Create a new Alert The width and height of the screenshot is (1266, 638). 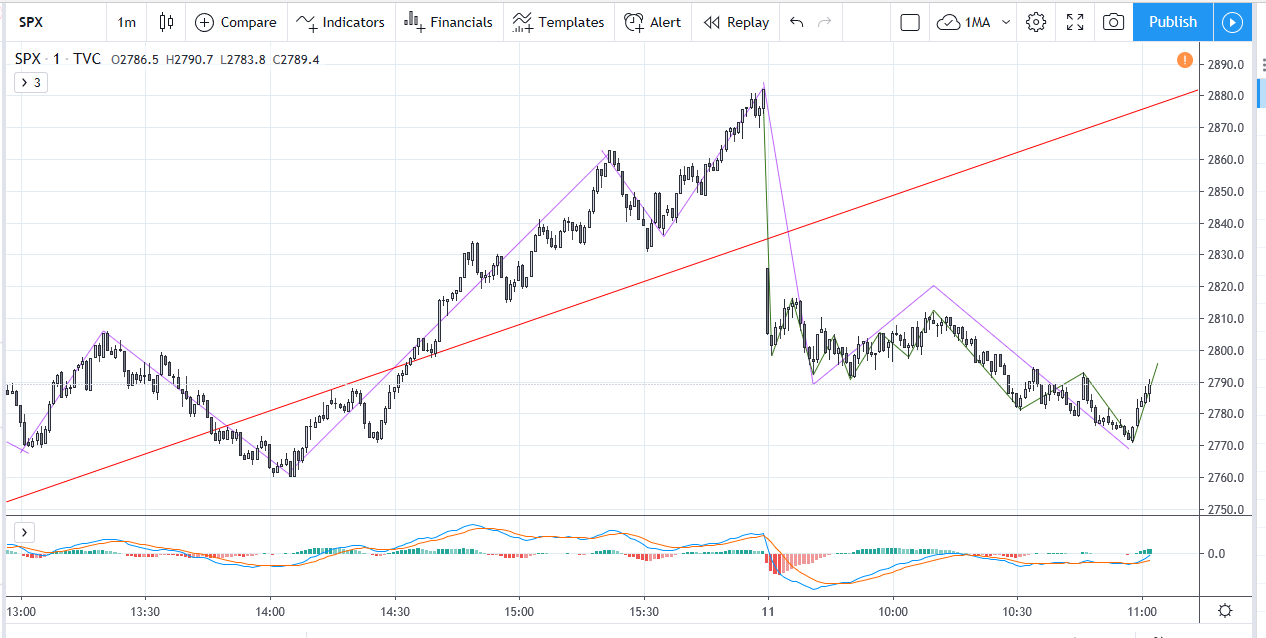point(652,22)
